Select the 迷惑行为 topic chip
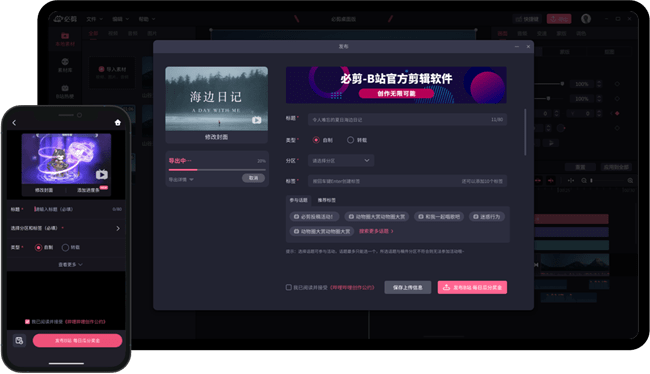650x374 pixels. [x=487, y=216]
